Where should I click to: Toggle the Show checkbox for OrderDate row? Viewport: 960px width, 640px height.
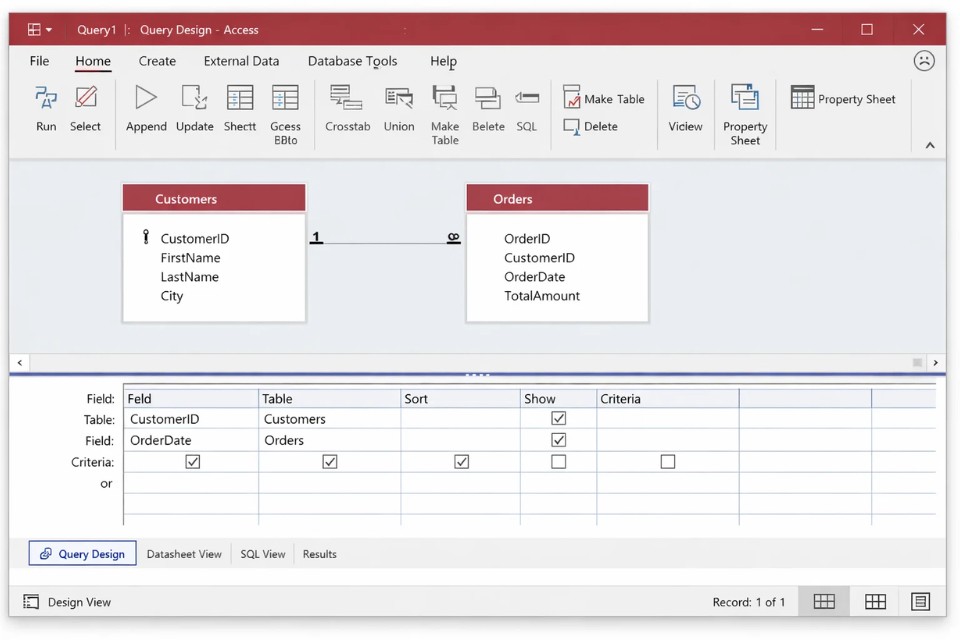[x=559, y=440]
